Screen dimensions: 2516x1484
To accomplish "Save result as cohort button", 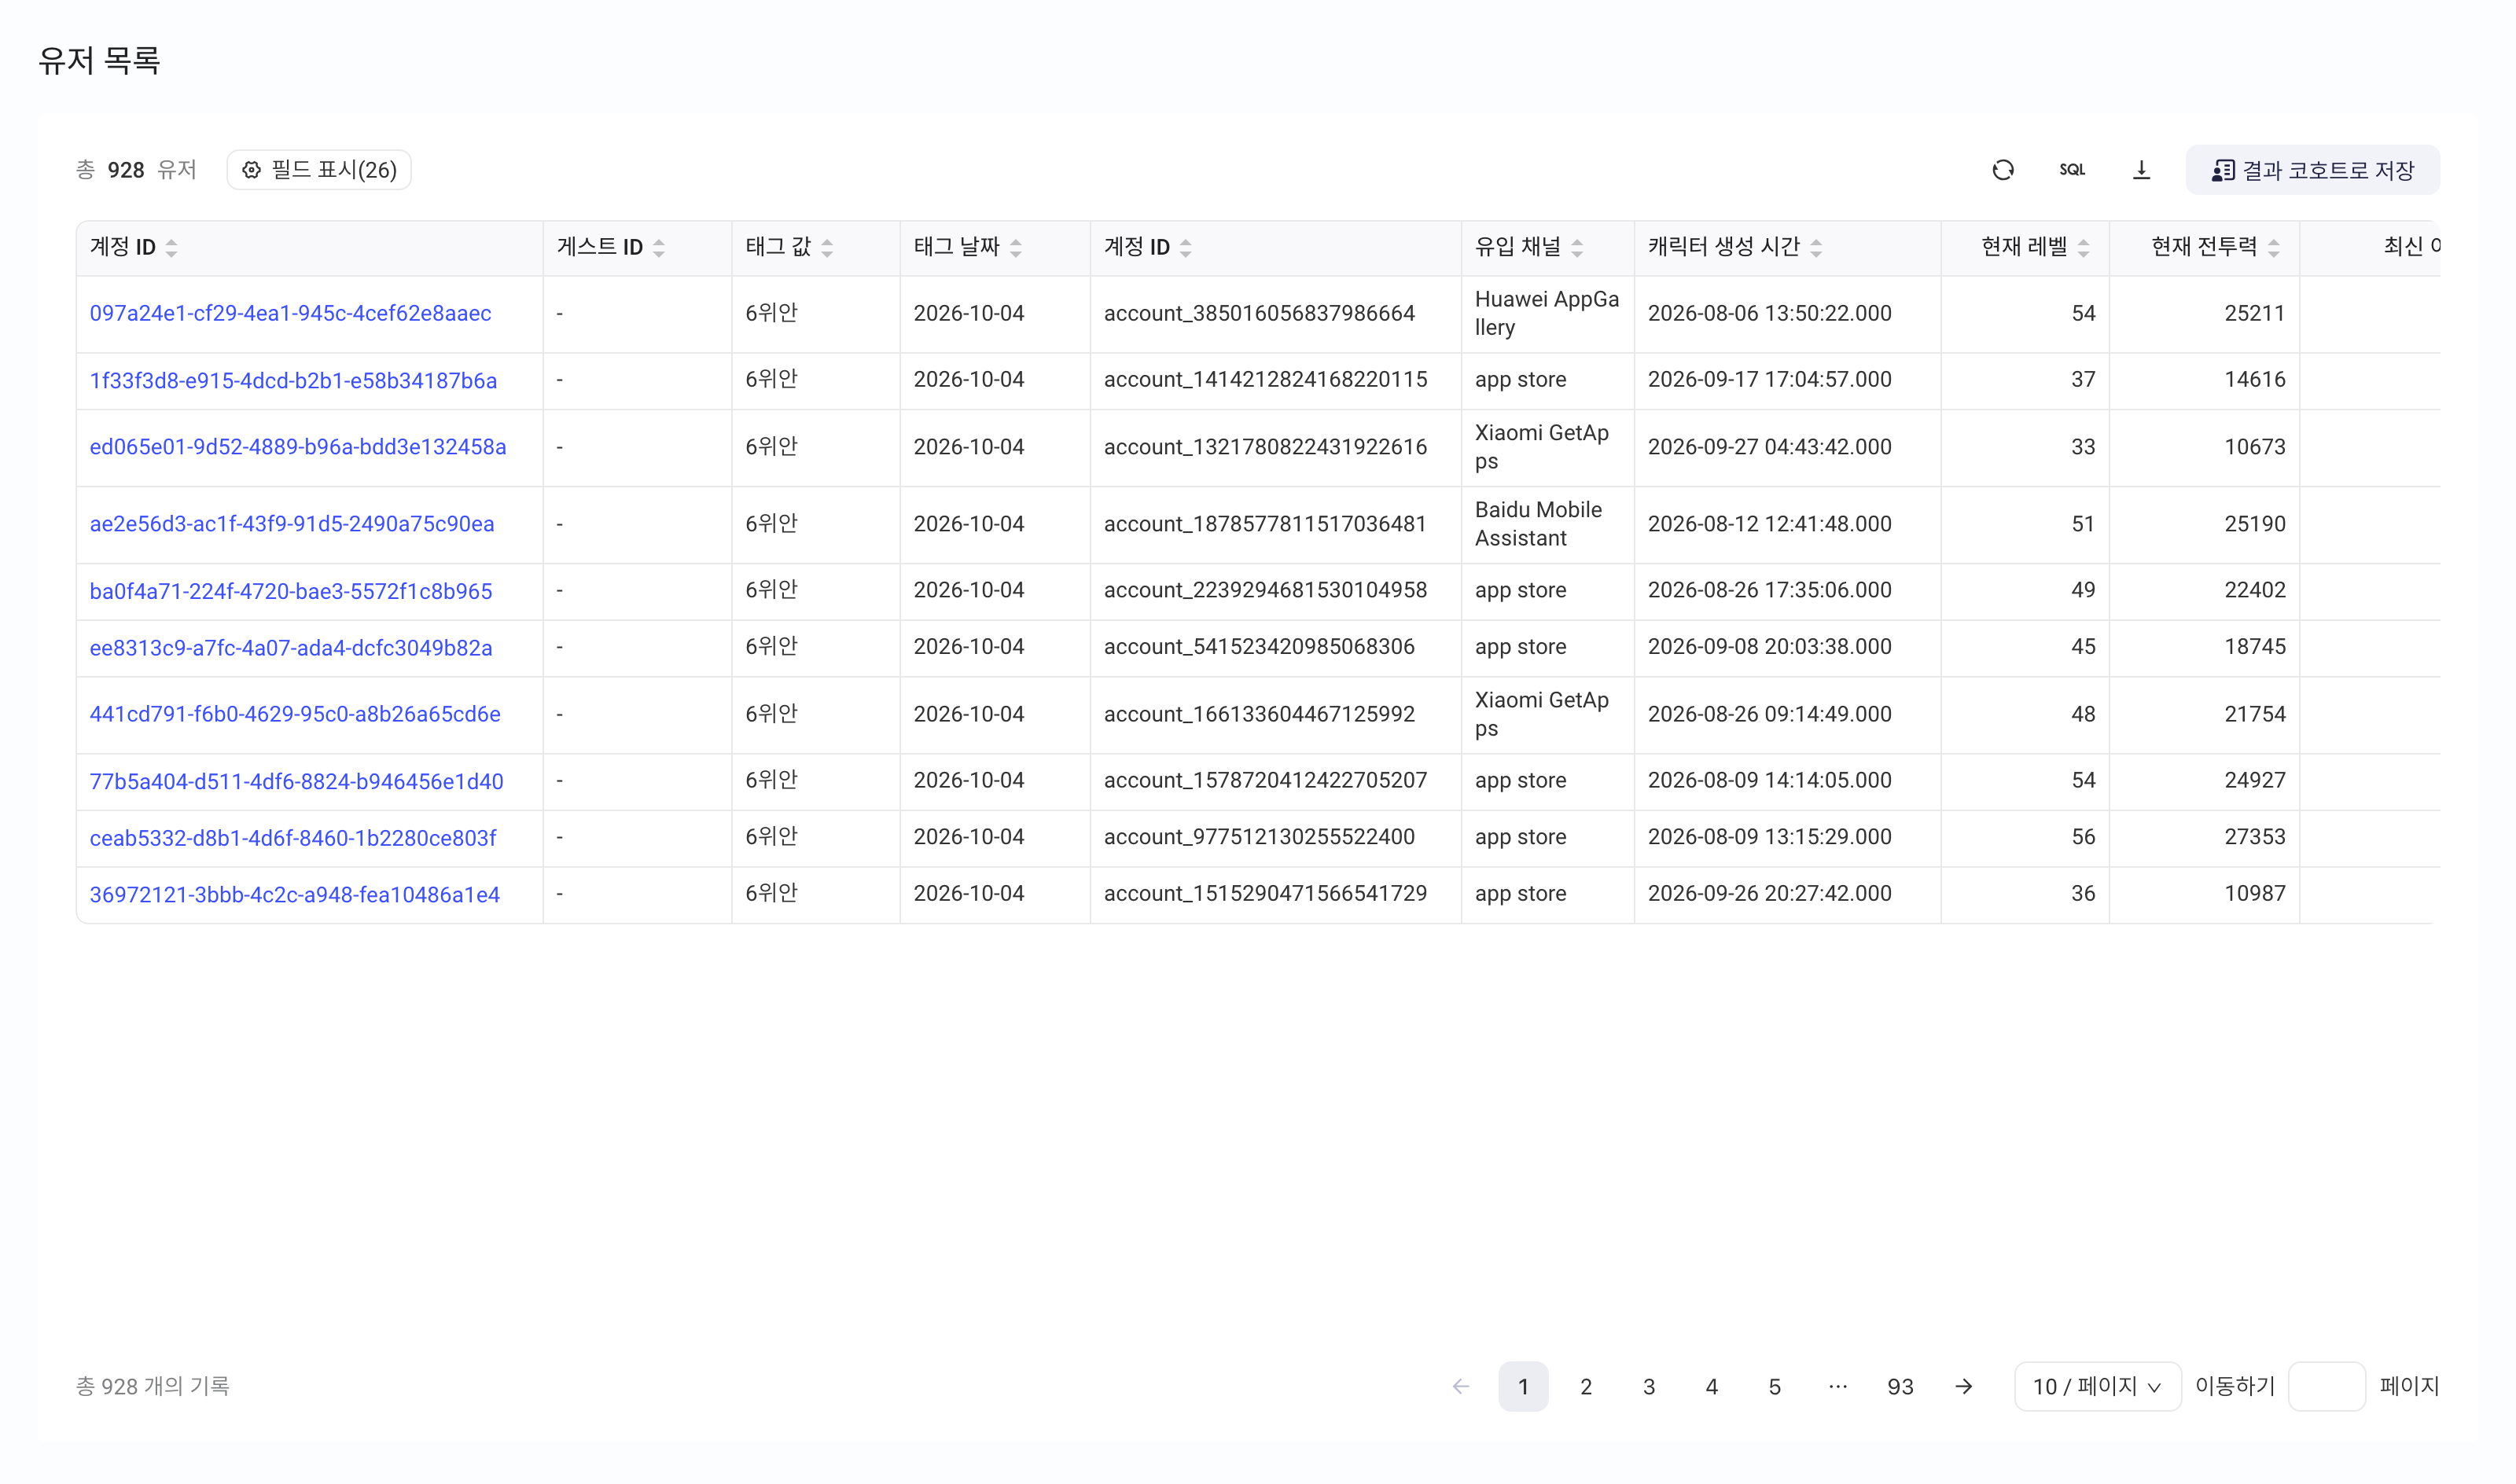I will (x=2312, y=170).
